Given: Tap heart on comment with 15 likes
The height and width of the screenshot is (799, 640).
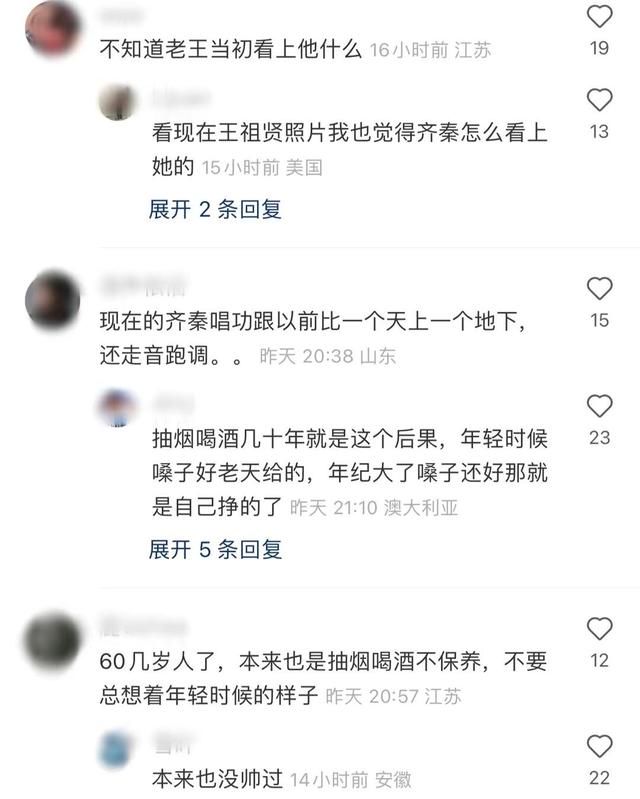Looking at the screenshot, I should click(x=599, y=288).
